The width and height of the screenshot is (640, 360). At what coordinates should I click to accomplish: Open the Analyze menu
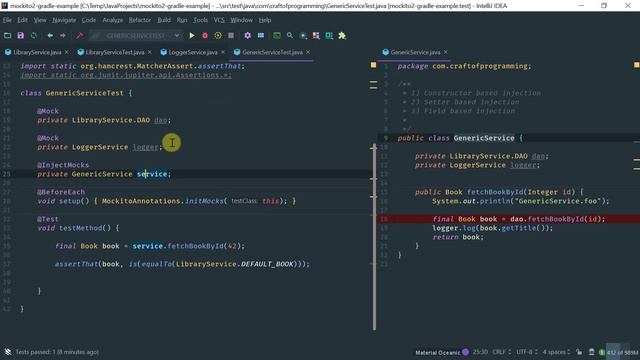[x=113, y=20]
